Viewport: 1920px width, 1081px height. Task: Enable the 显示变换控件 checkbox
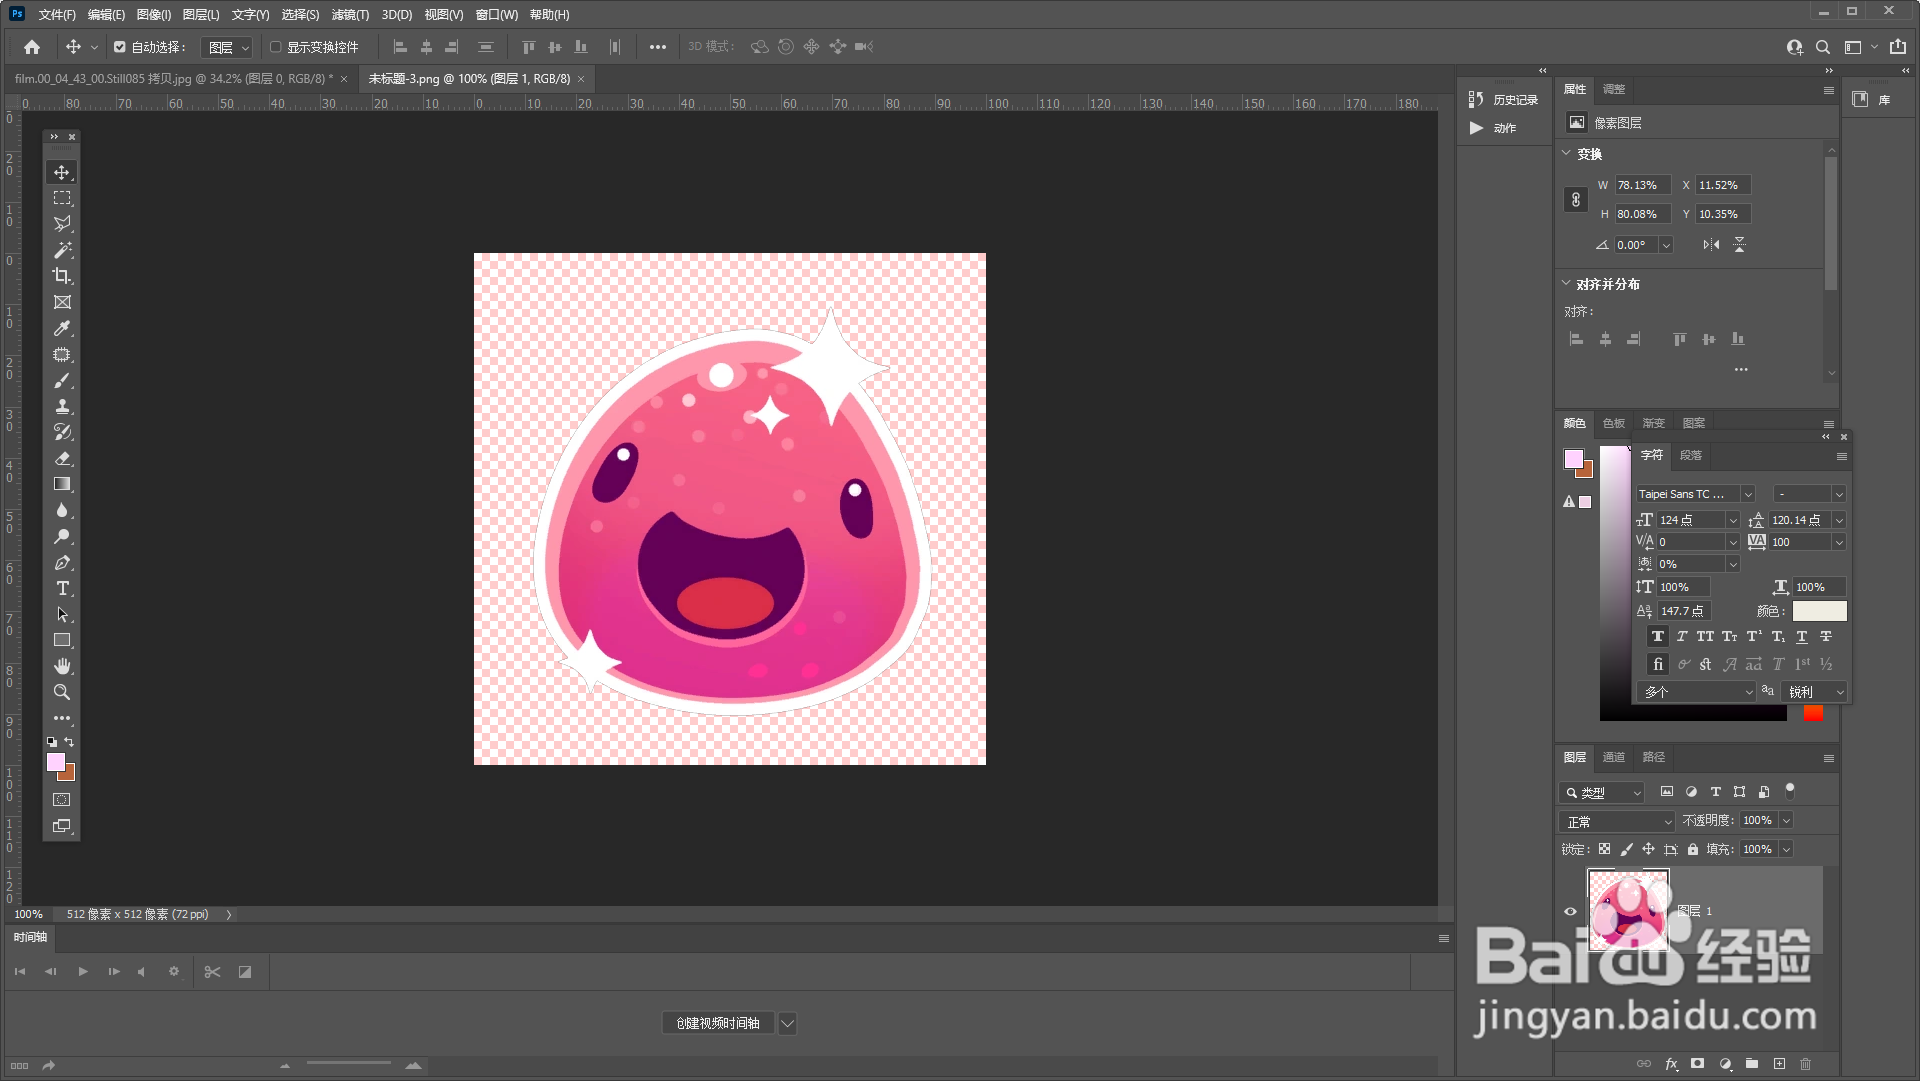pyautogui.click(x=276, y=47)
